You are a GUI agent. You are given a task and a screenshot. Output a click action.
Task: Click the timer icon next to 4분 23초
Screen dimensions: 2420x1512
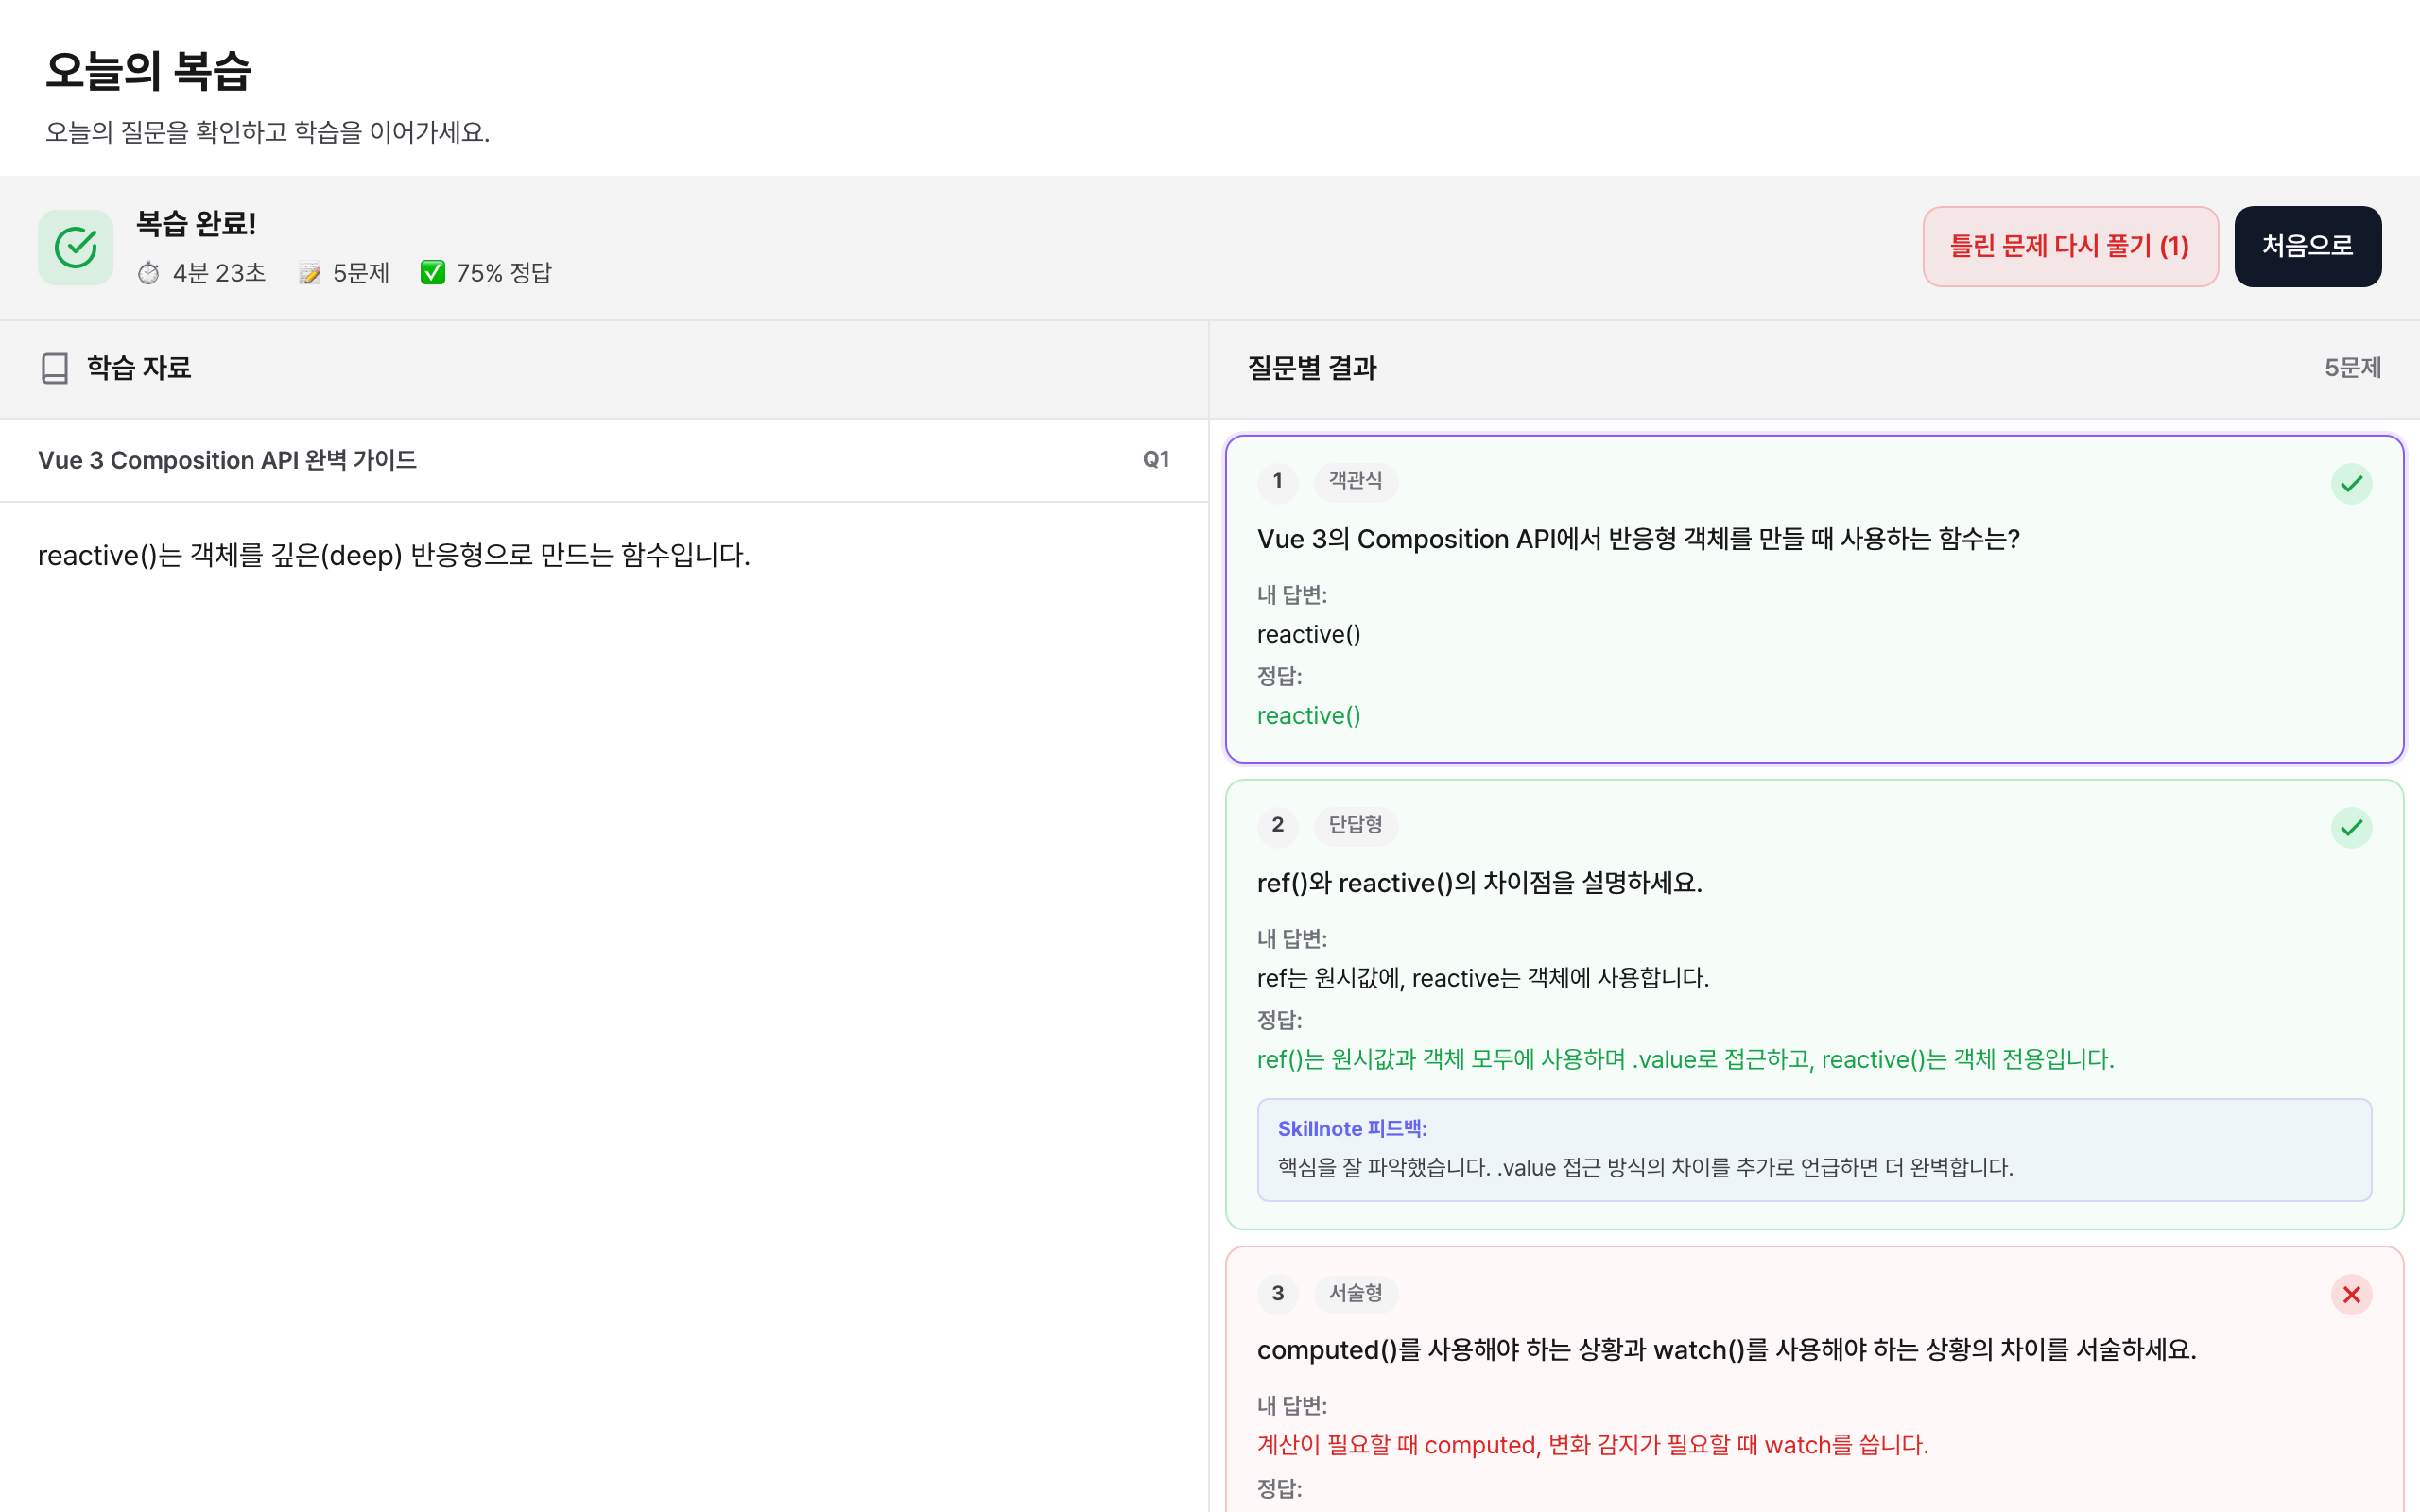(150, 272)
